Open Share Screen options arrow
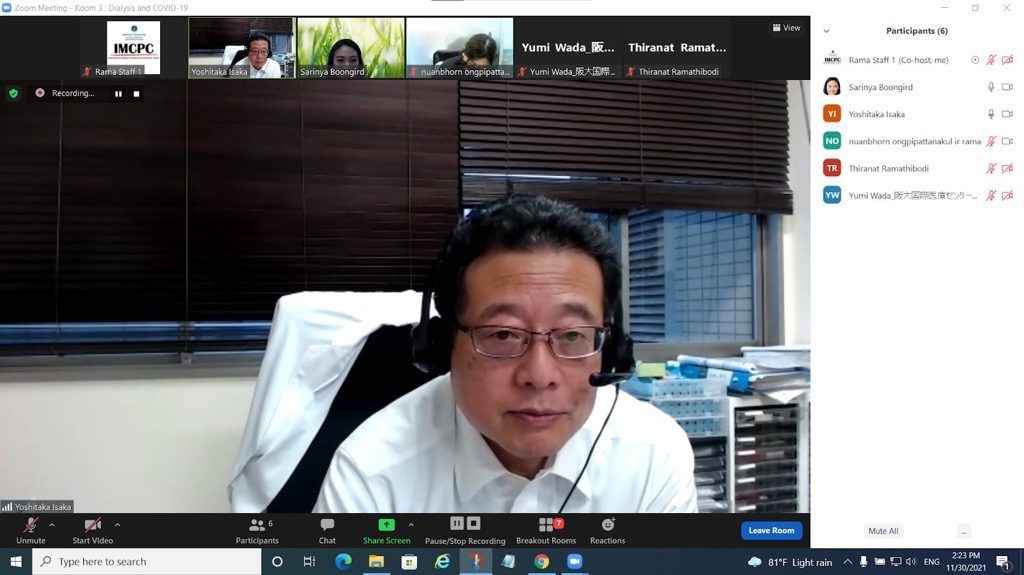1024x575 pixels. 411,525
